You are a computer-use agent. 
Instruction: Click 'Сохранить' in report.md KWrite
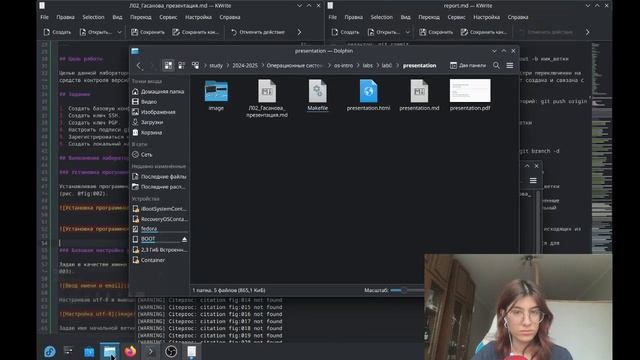pos(436,32)
